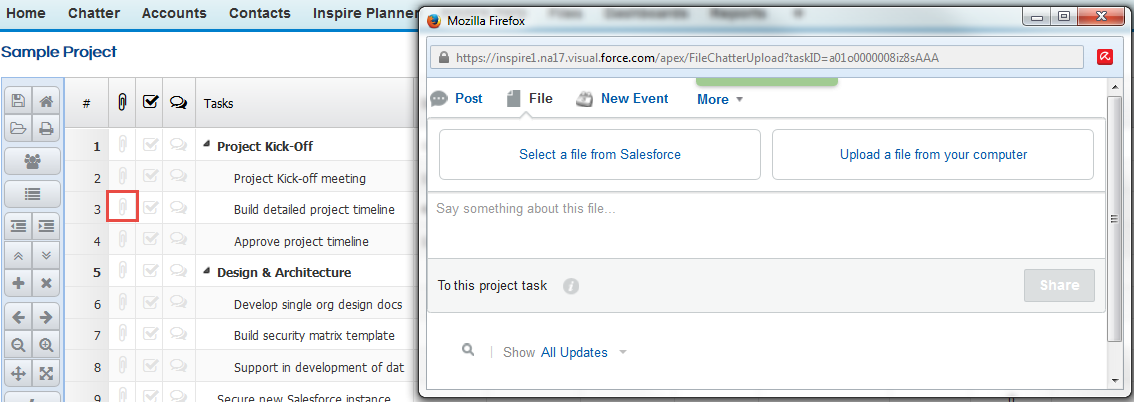The height and width of the screenshot is (402, 1134).
Task: Click the zoom out magnifier icon
Action: pyautogui.click(x=19, y=345)
